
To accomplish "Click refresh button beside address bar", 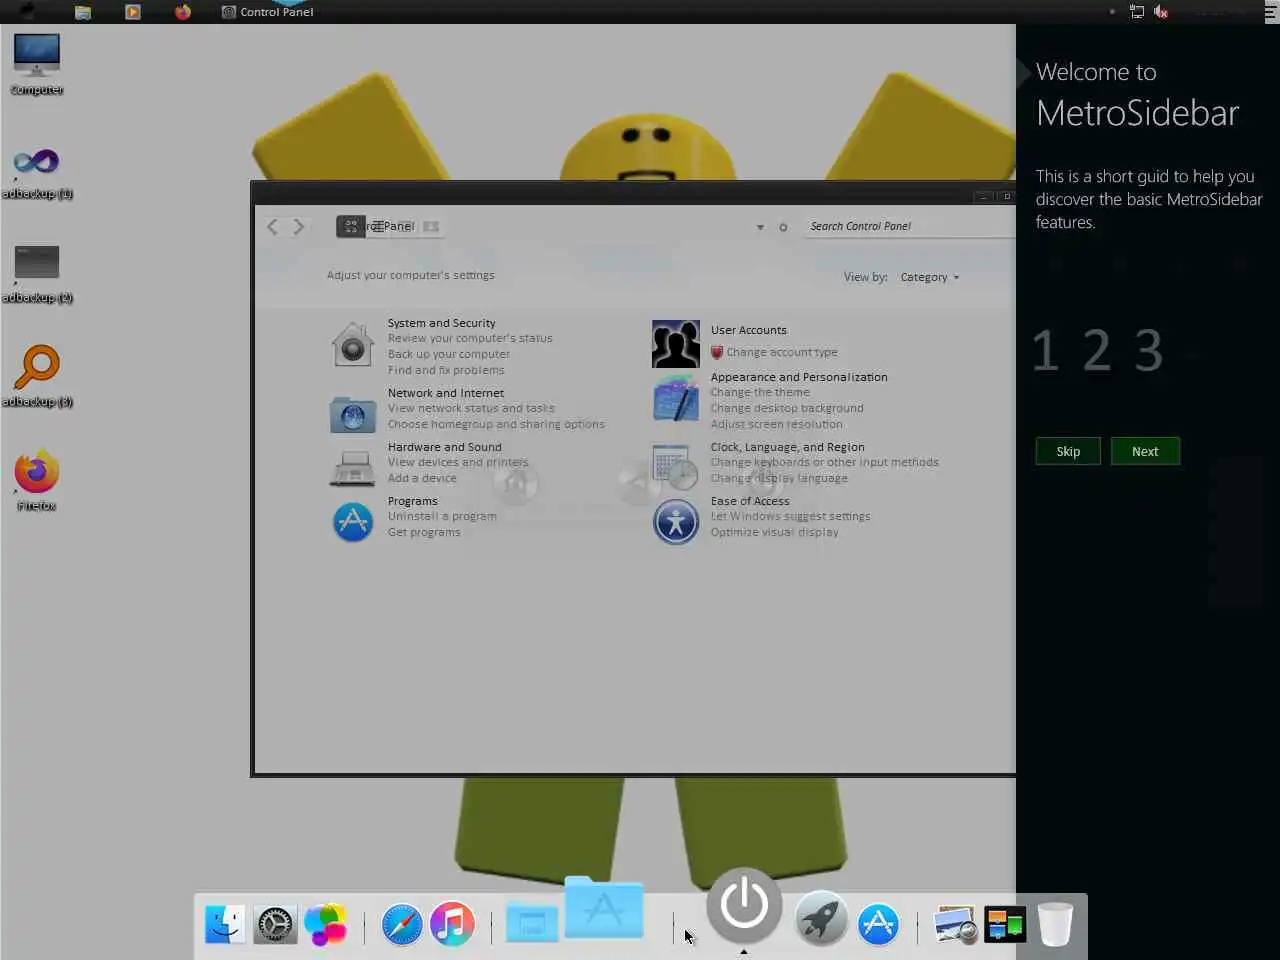I will 783,227.
